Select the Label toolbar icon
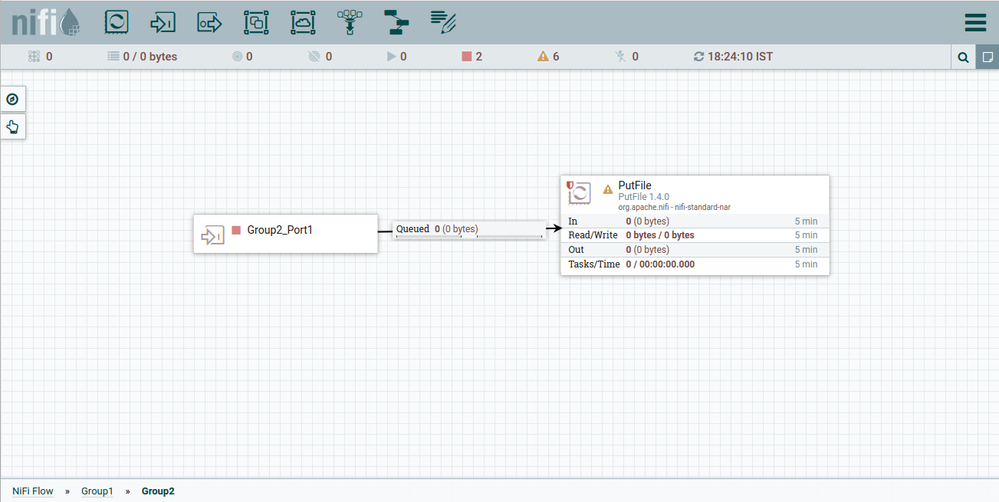999x502 pixels. 443,21
